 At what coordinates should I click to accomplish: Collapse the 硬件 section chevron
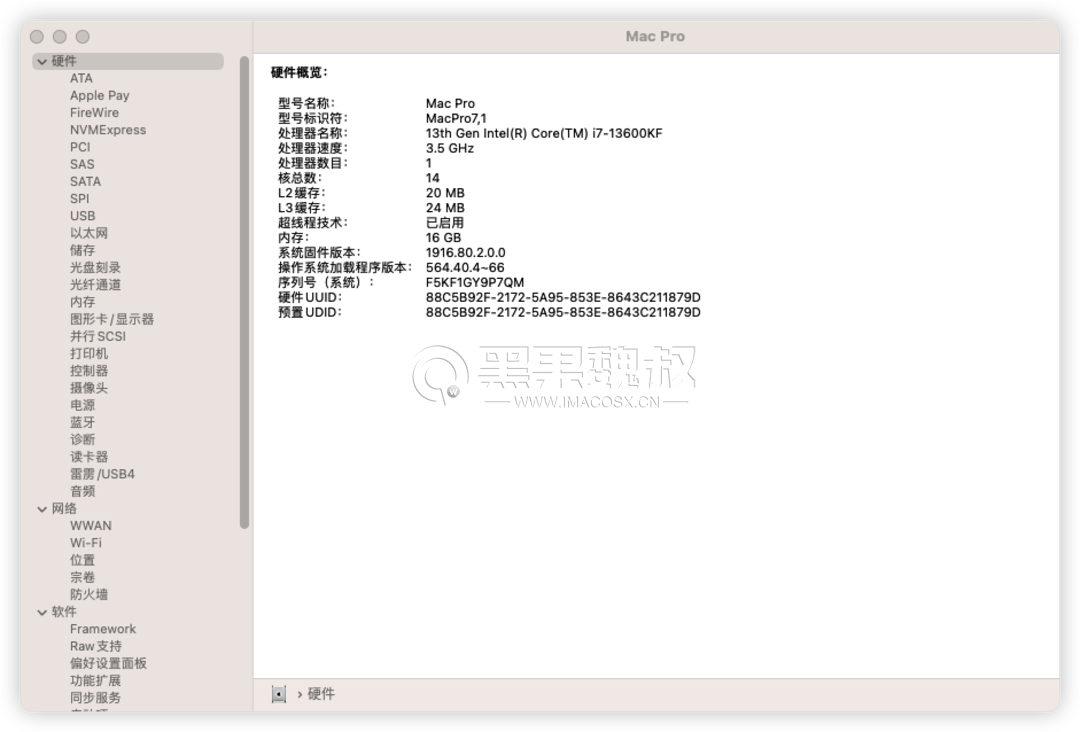pyautogui.click(x=42, y=62)
